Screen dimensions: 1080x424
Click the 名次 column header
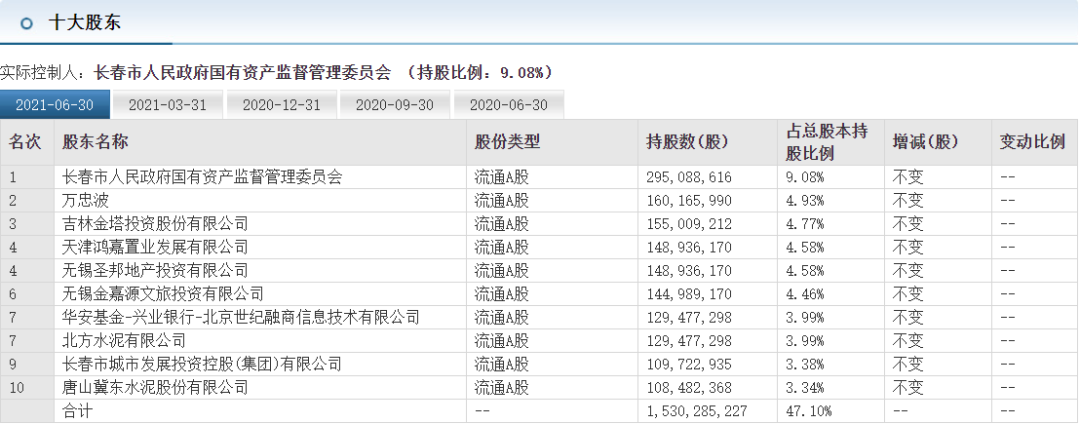coord(25,142)
